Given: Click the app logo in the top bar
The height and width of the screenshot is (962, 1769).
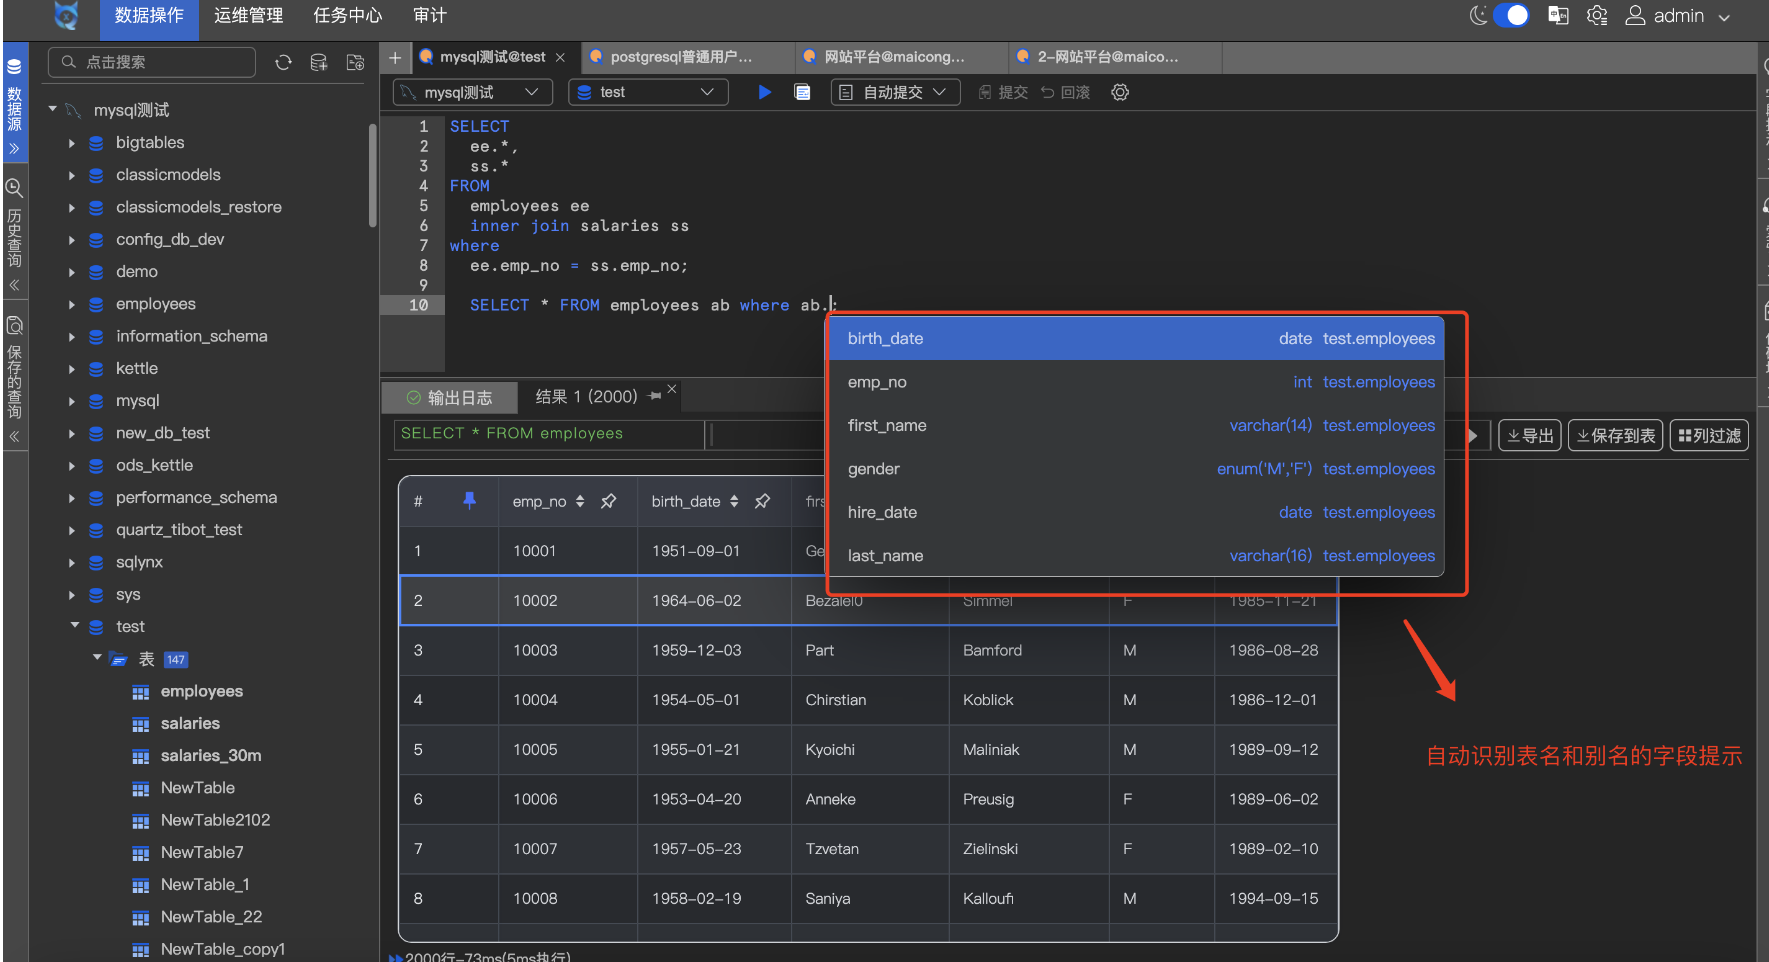Looking at the screenshot, I should [66, 16].
